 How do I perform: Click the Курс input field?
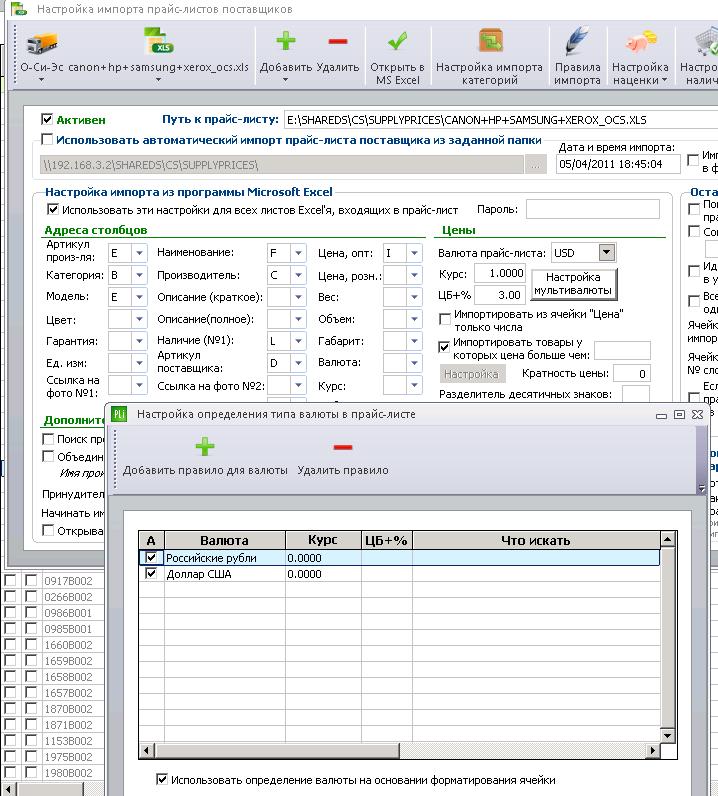pyautogui.click(x=500, y=273)
